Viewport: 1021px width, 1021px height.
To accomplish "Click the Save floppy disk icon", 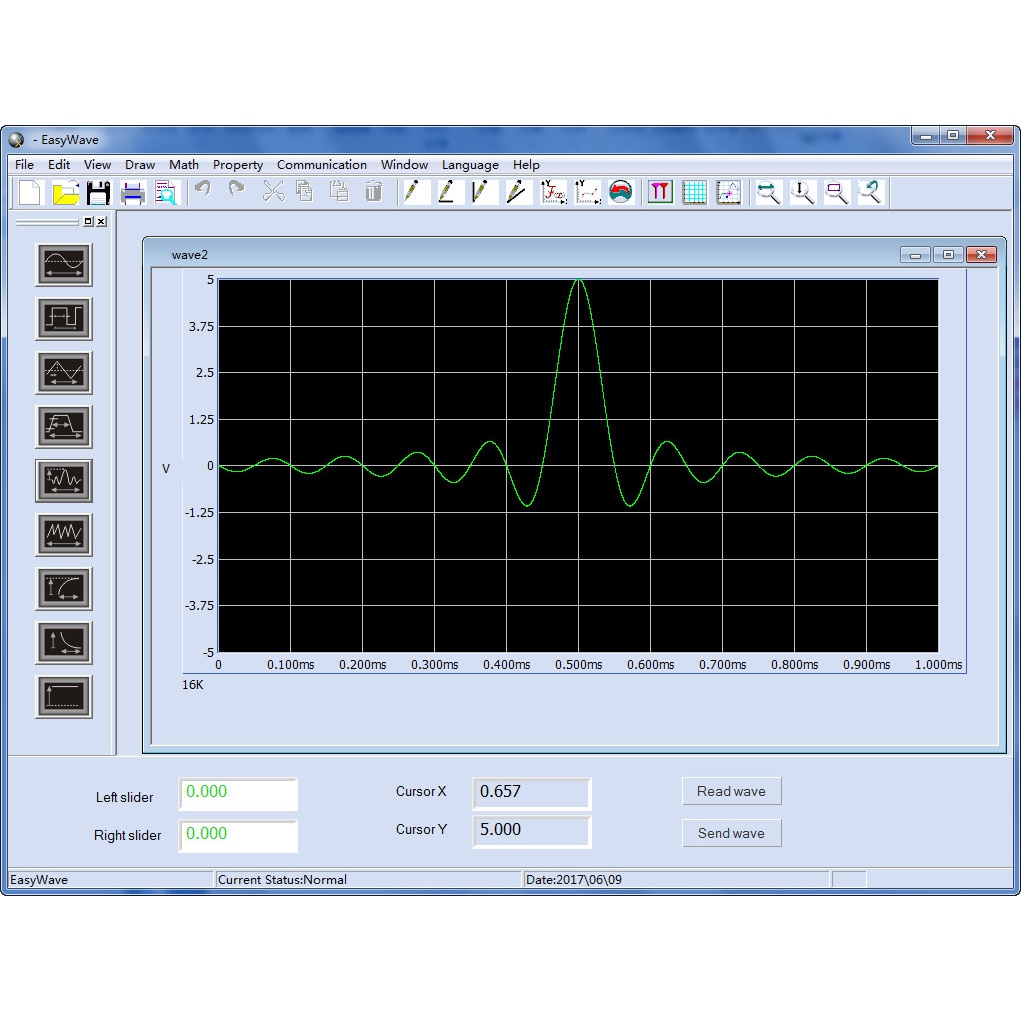I will [98, 192].
